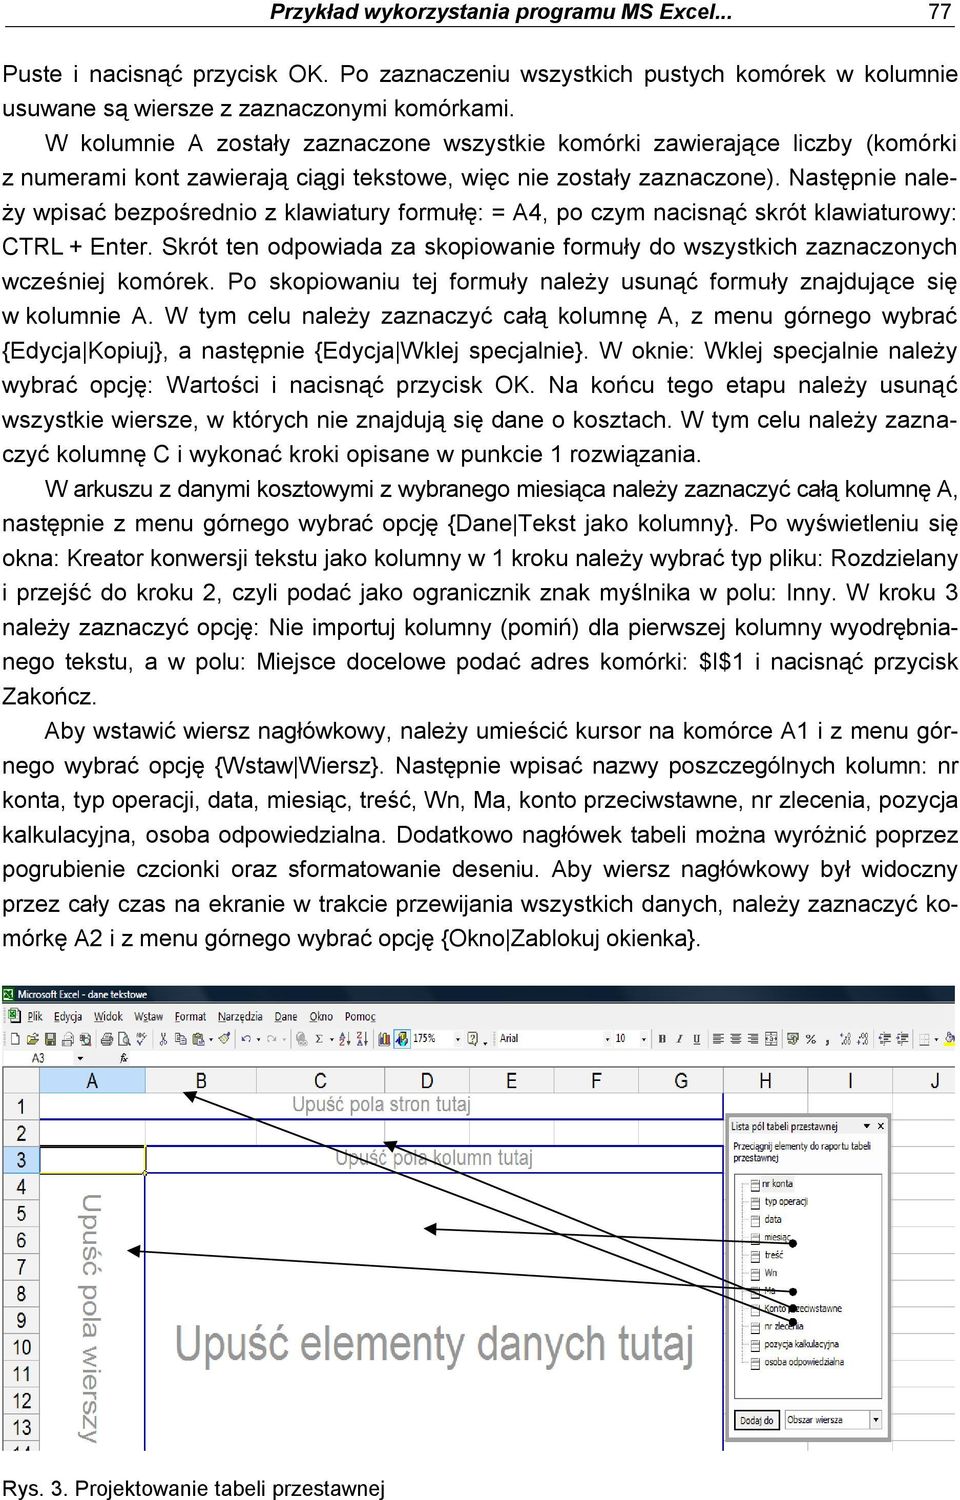
Task: Select 'pozycja kalkulacyjna' field in list
Action: point(801,1344)
